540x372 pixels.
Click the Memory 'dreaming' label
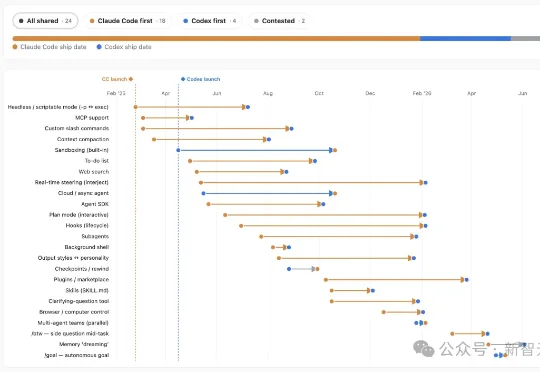point(84,344)
